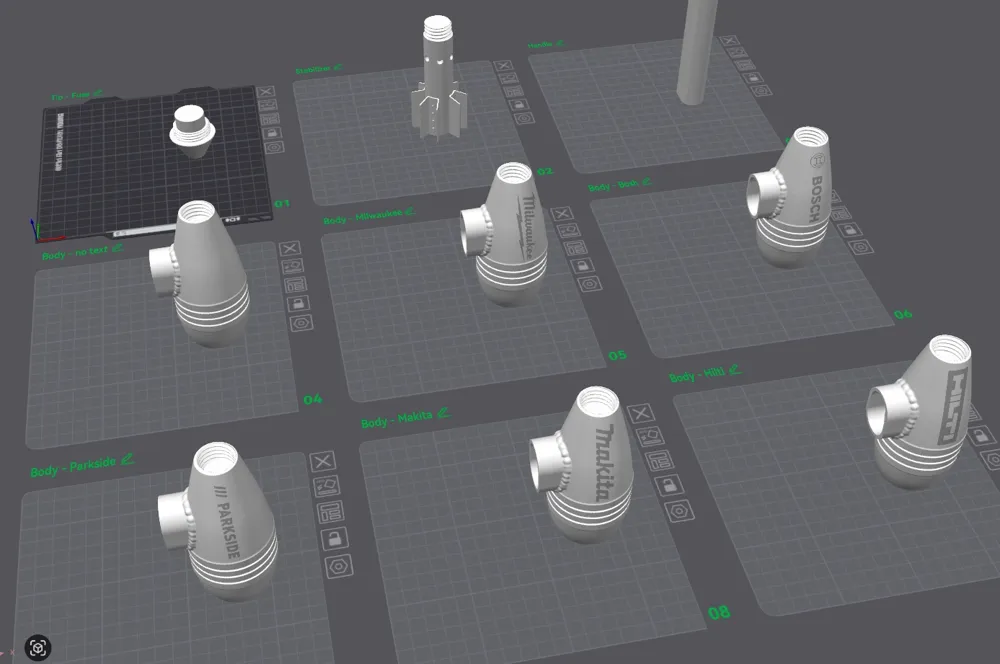Open plate settings for Body - no text plate
This screenshot has height=664, width=1000.
tap(302, 323)
